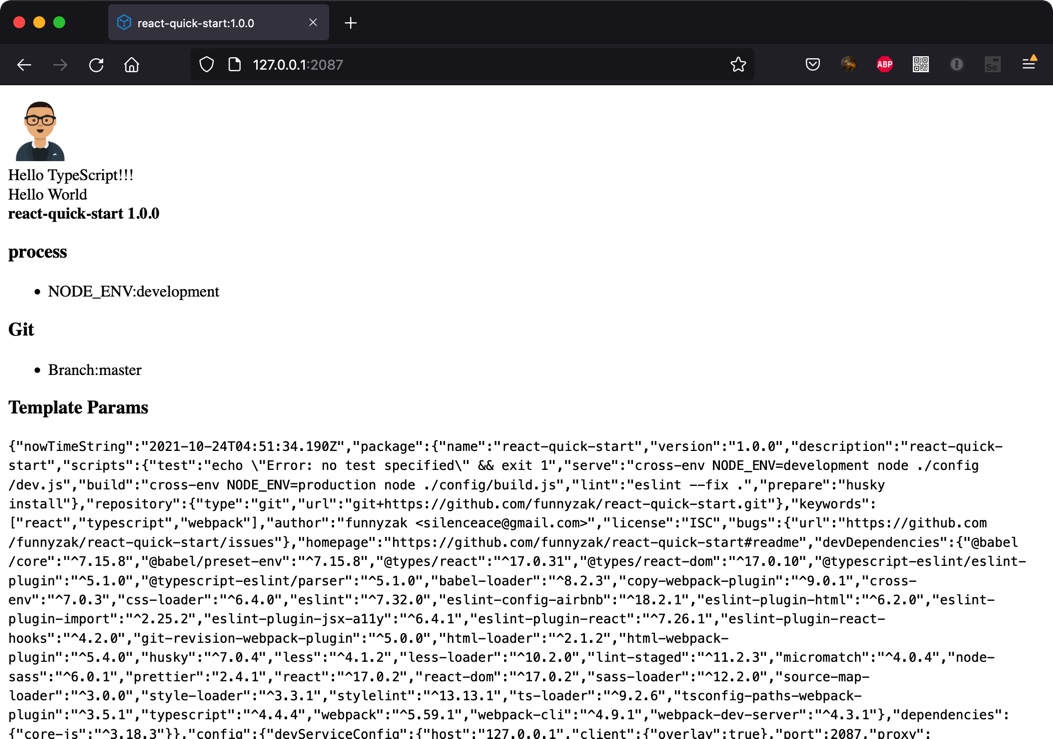Click the grey info extension icon
Viewport: 1053px width, 739px height.
coord(956,64)
